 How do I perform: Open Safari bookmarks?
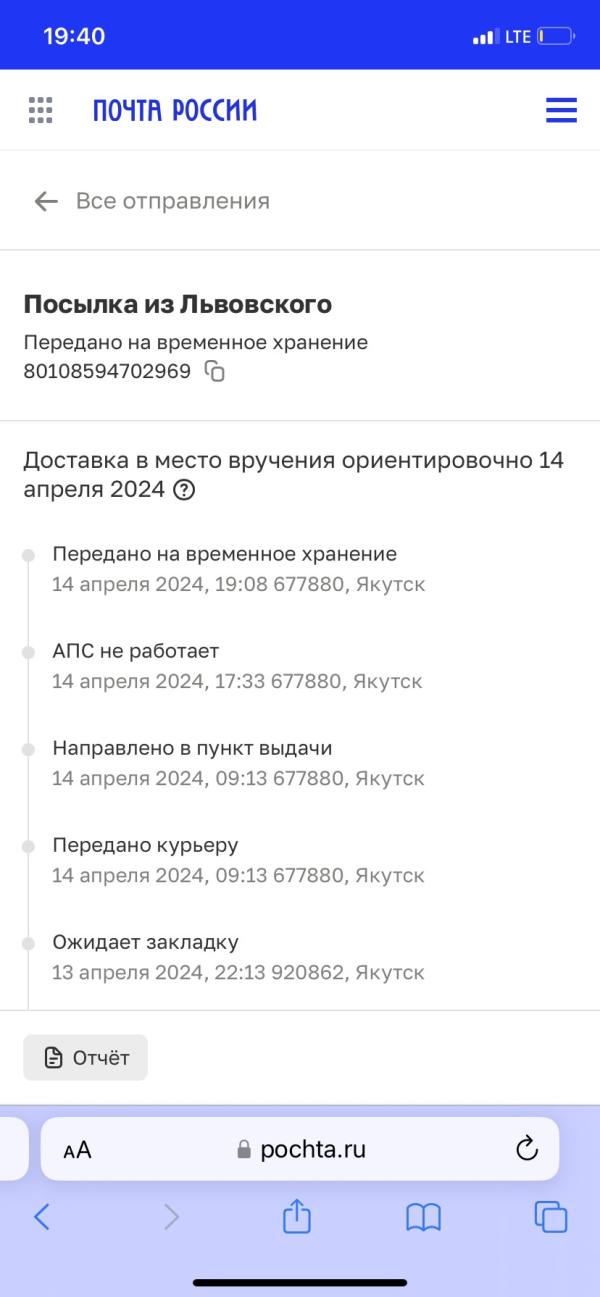424,1217
